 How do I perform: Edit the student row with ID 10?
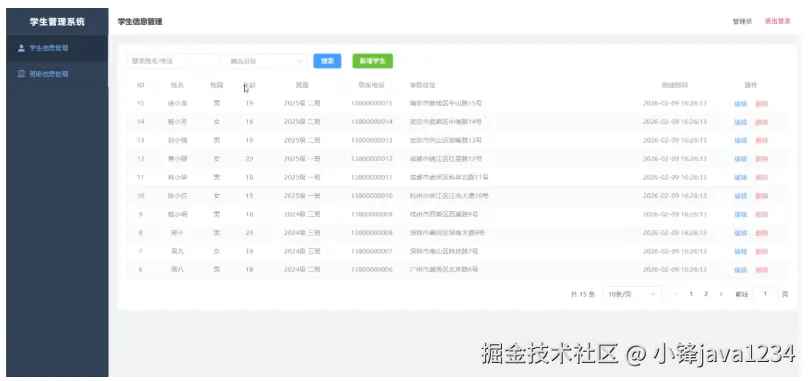[x=740, y=196]
